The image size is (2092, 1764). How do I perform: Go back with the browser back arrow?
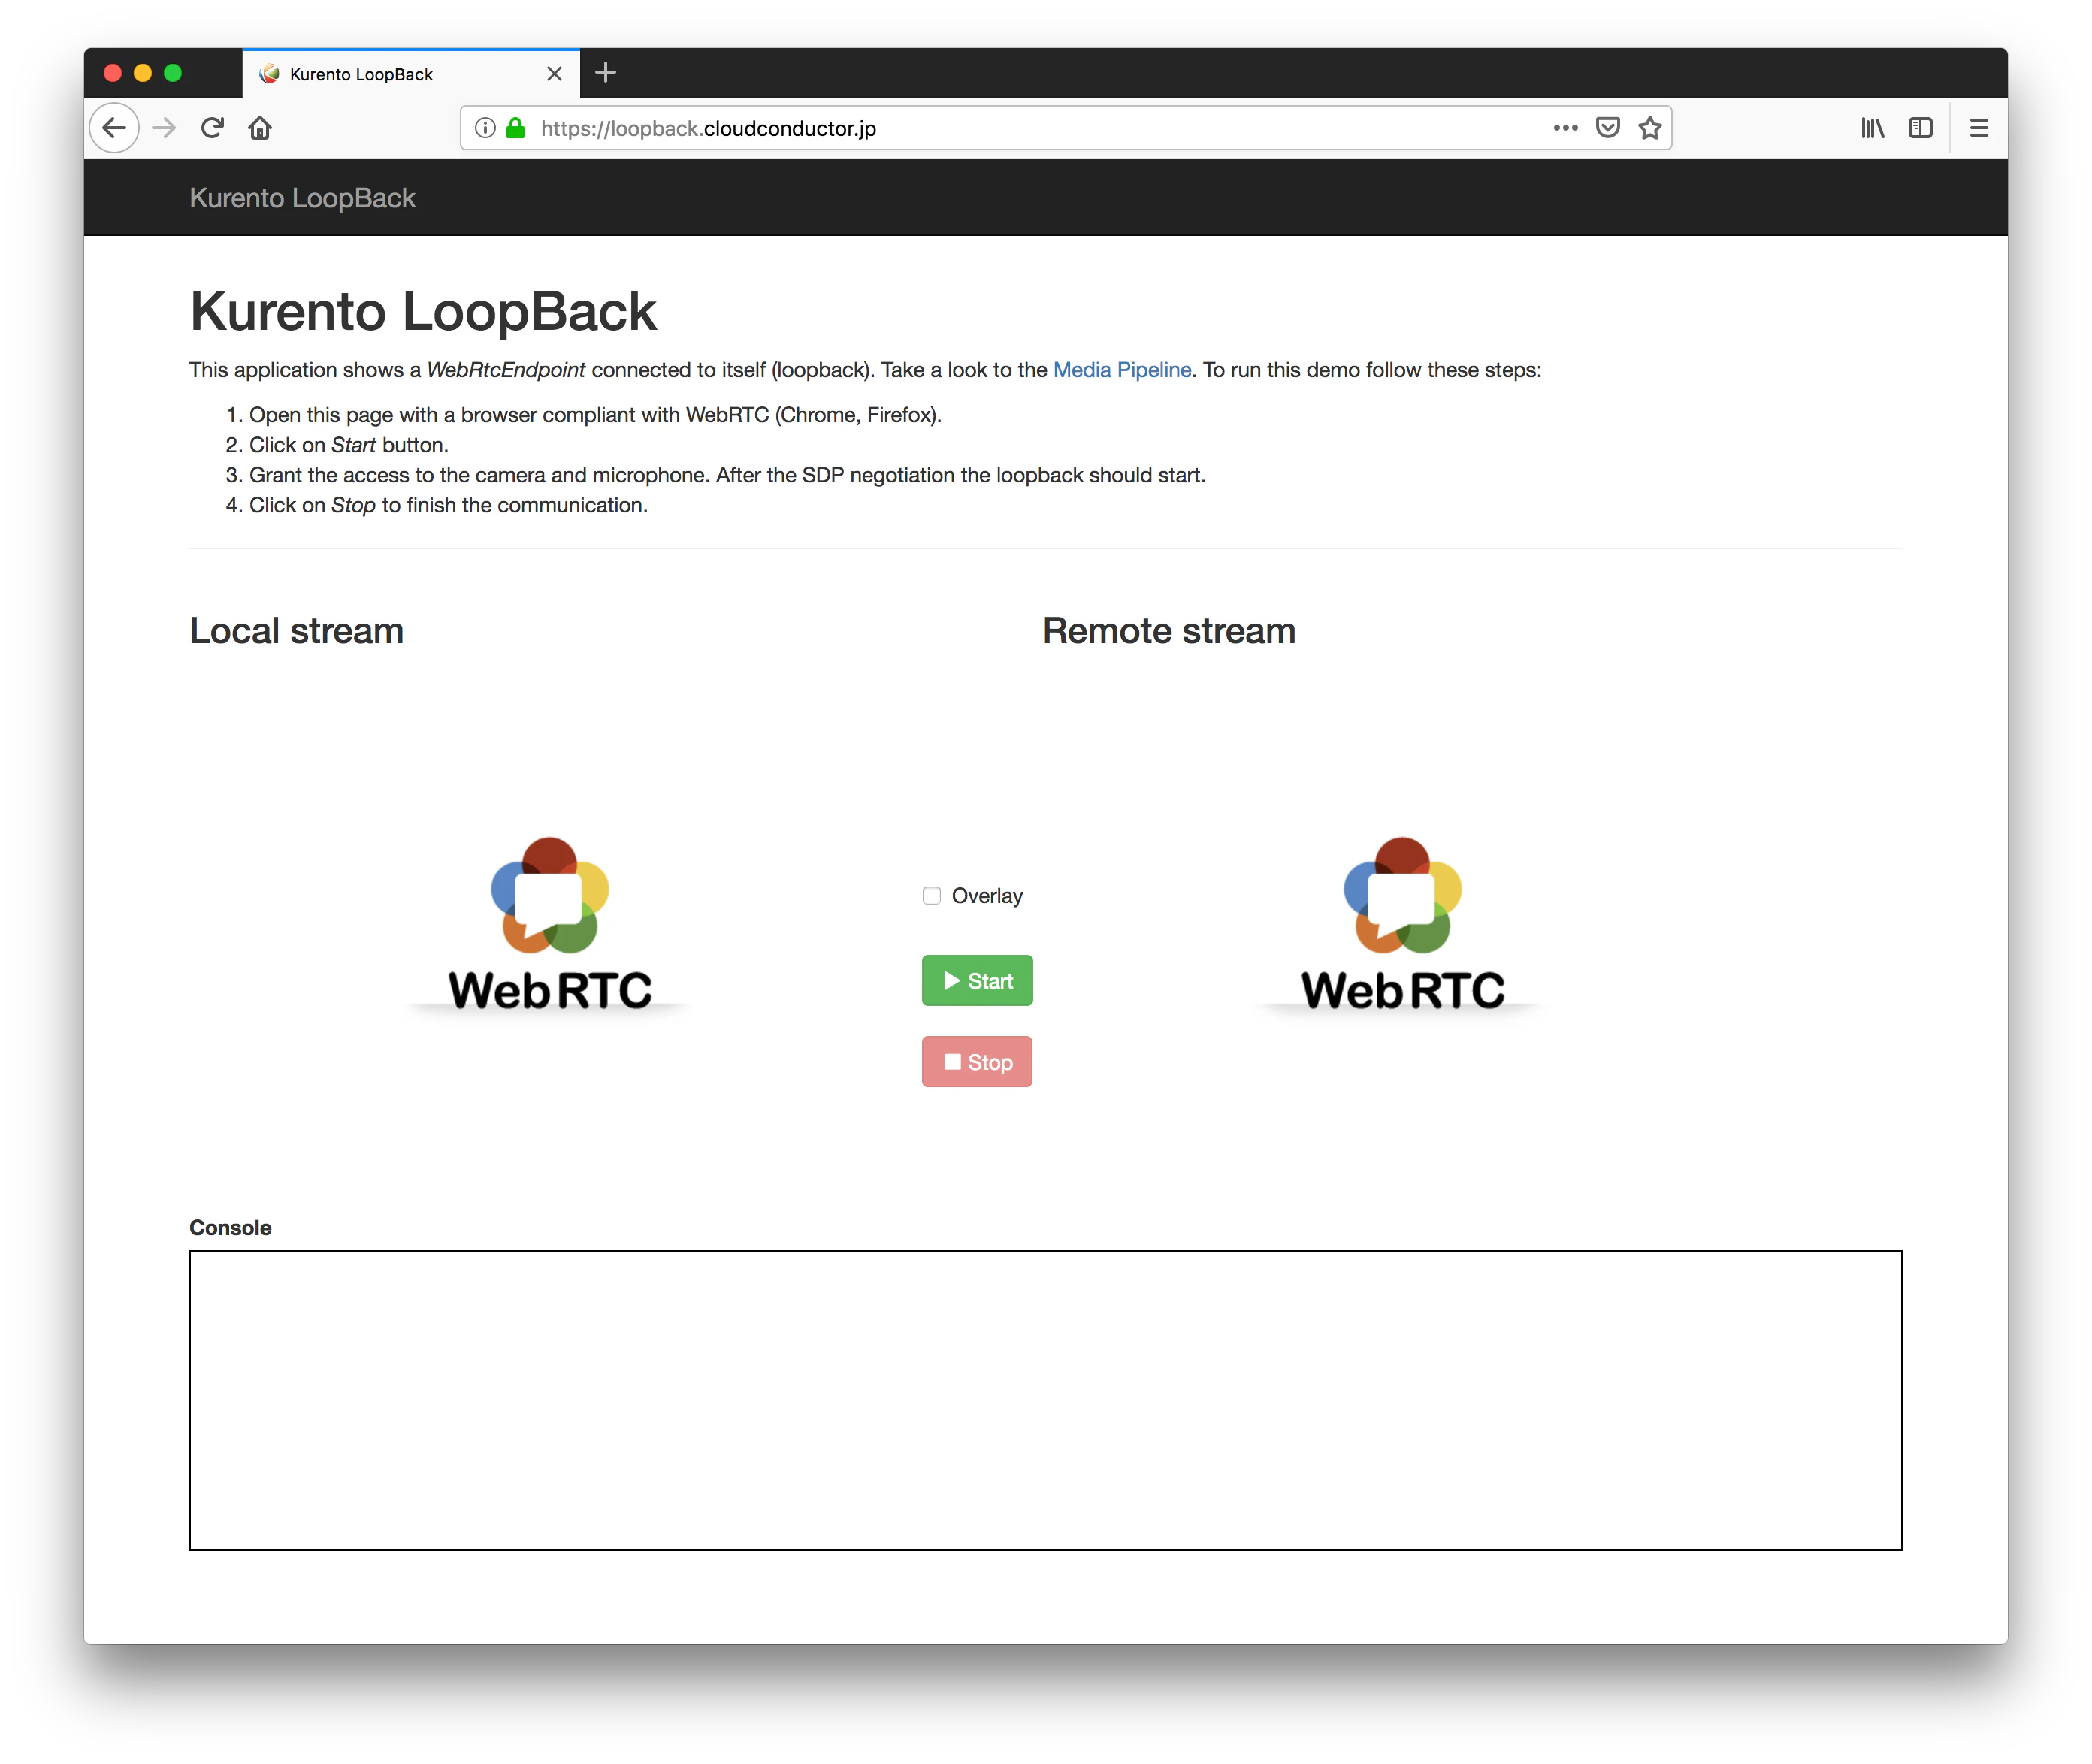pyautogui.click(x=114, y=128)
